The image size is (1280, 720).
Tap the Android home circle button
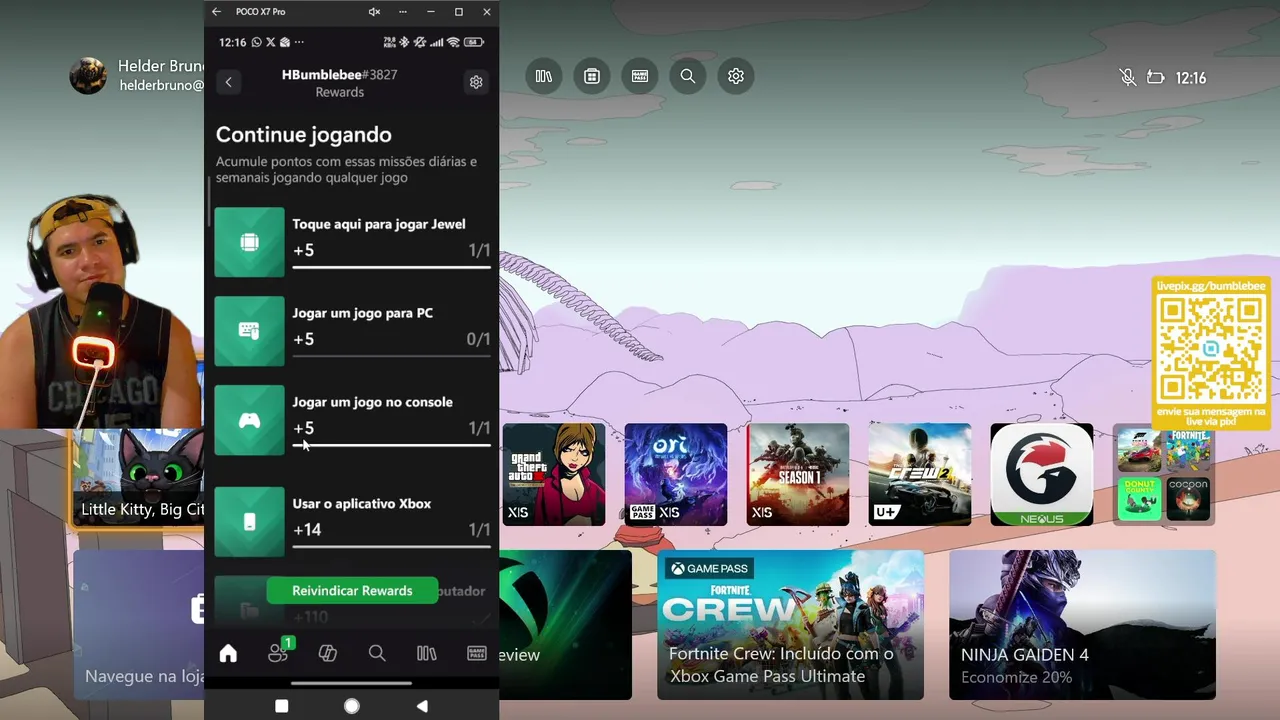pyautogui.click(x=352, y=706)
